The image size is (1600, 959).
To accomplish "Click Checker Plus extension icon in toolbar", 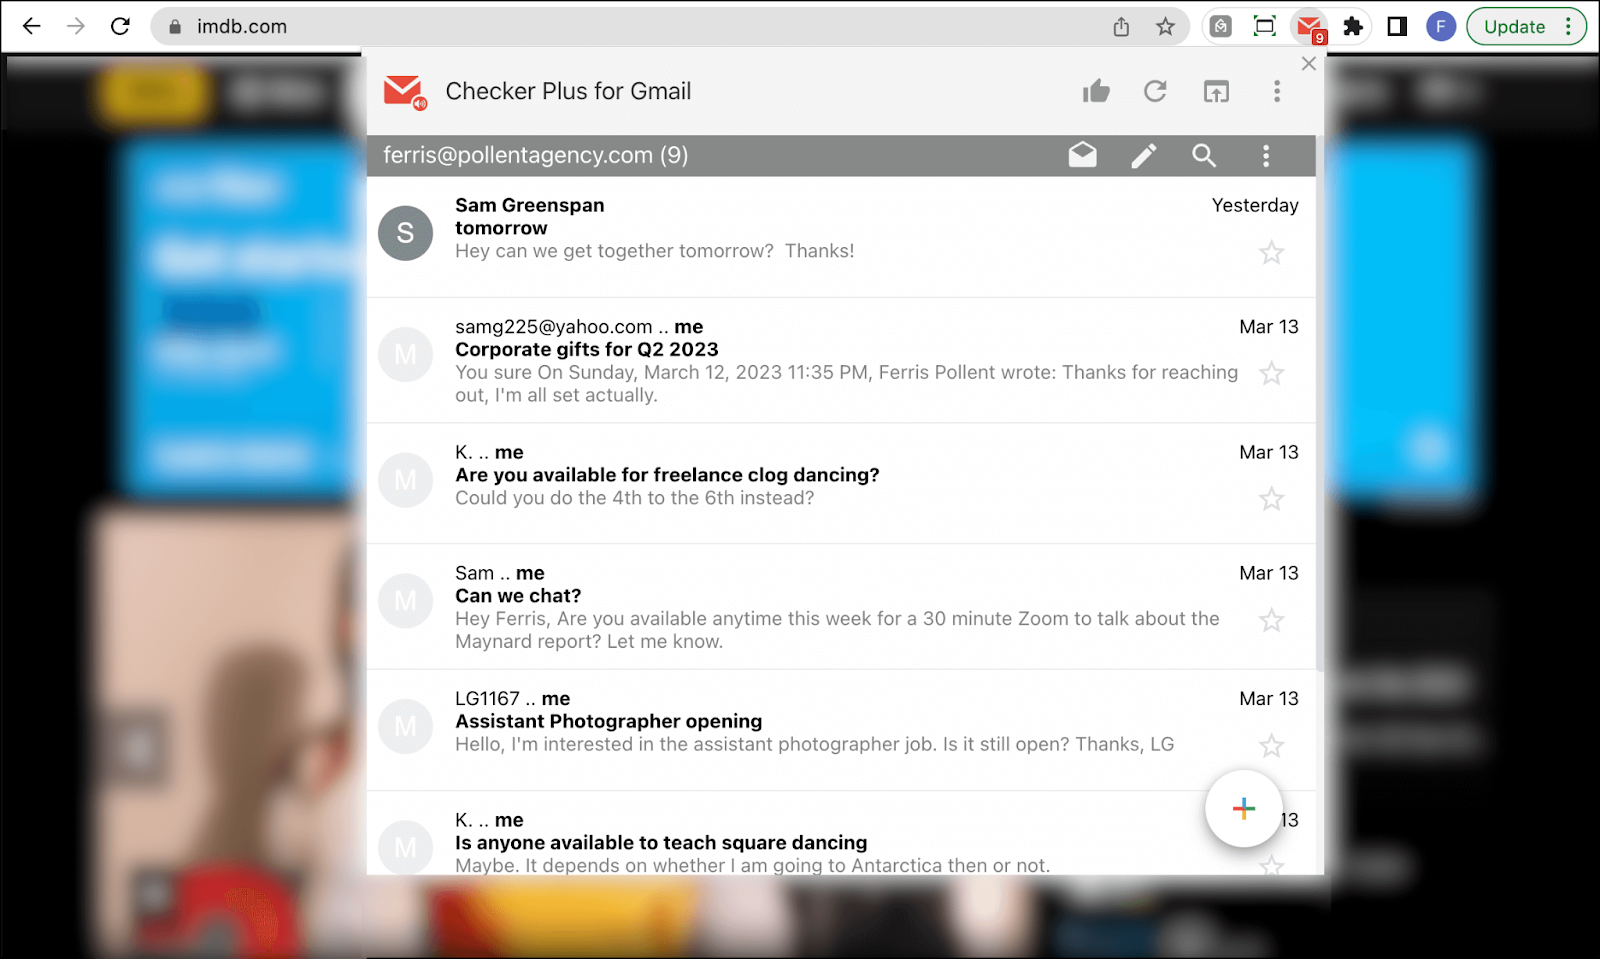I will pos(1309,27).
